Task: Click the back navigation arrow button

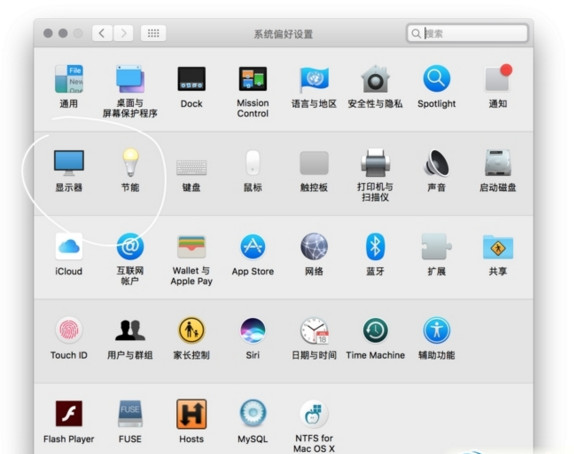Action: 102,33
